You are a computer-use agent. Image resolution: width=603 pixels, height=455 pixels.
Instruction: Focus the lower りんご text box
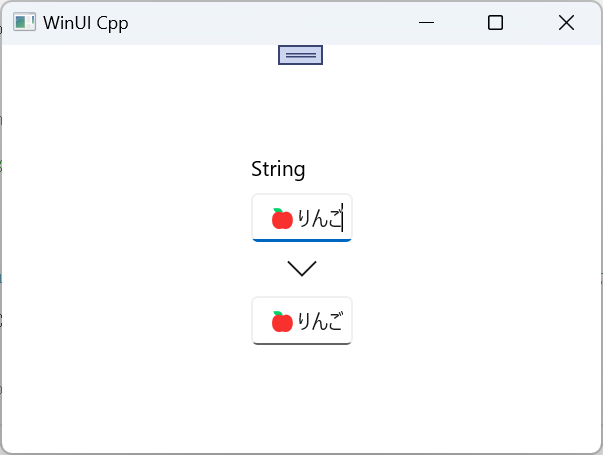(x=301, y=321)
